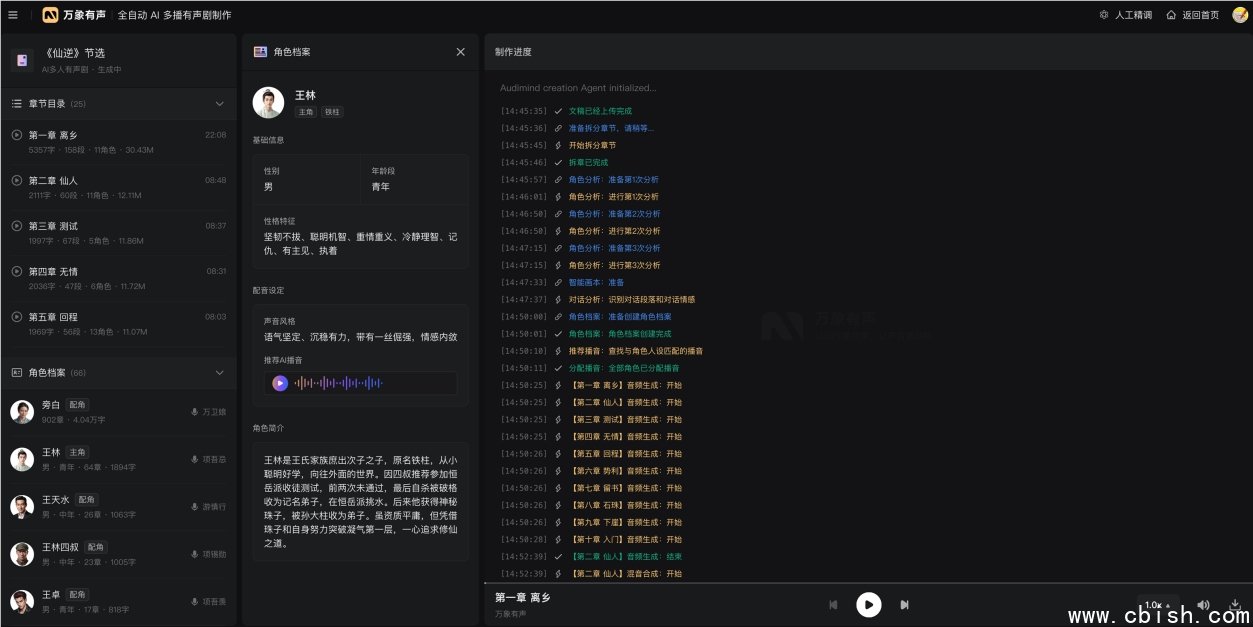Click 王林's avatar in the profile panel
The height and width of the screenshot is (627, 1253).
268,102
